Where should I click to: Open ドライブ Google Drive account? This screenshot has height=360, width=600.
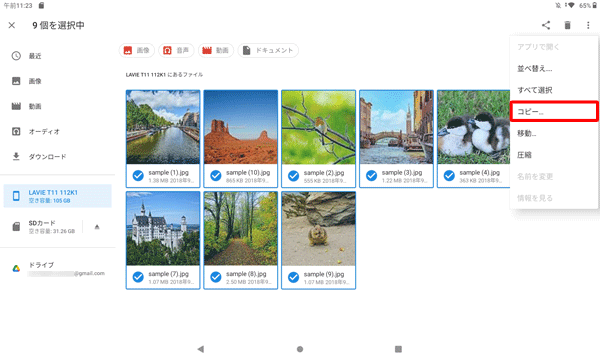pos(57,269)
